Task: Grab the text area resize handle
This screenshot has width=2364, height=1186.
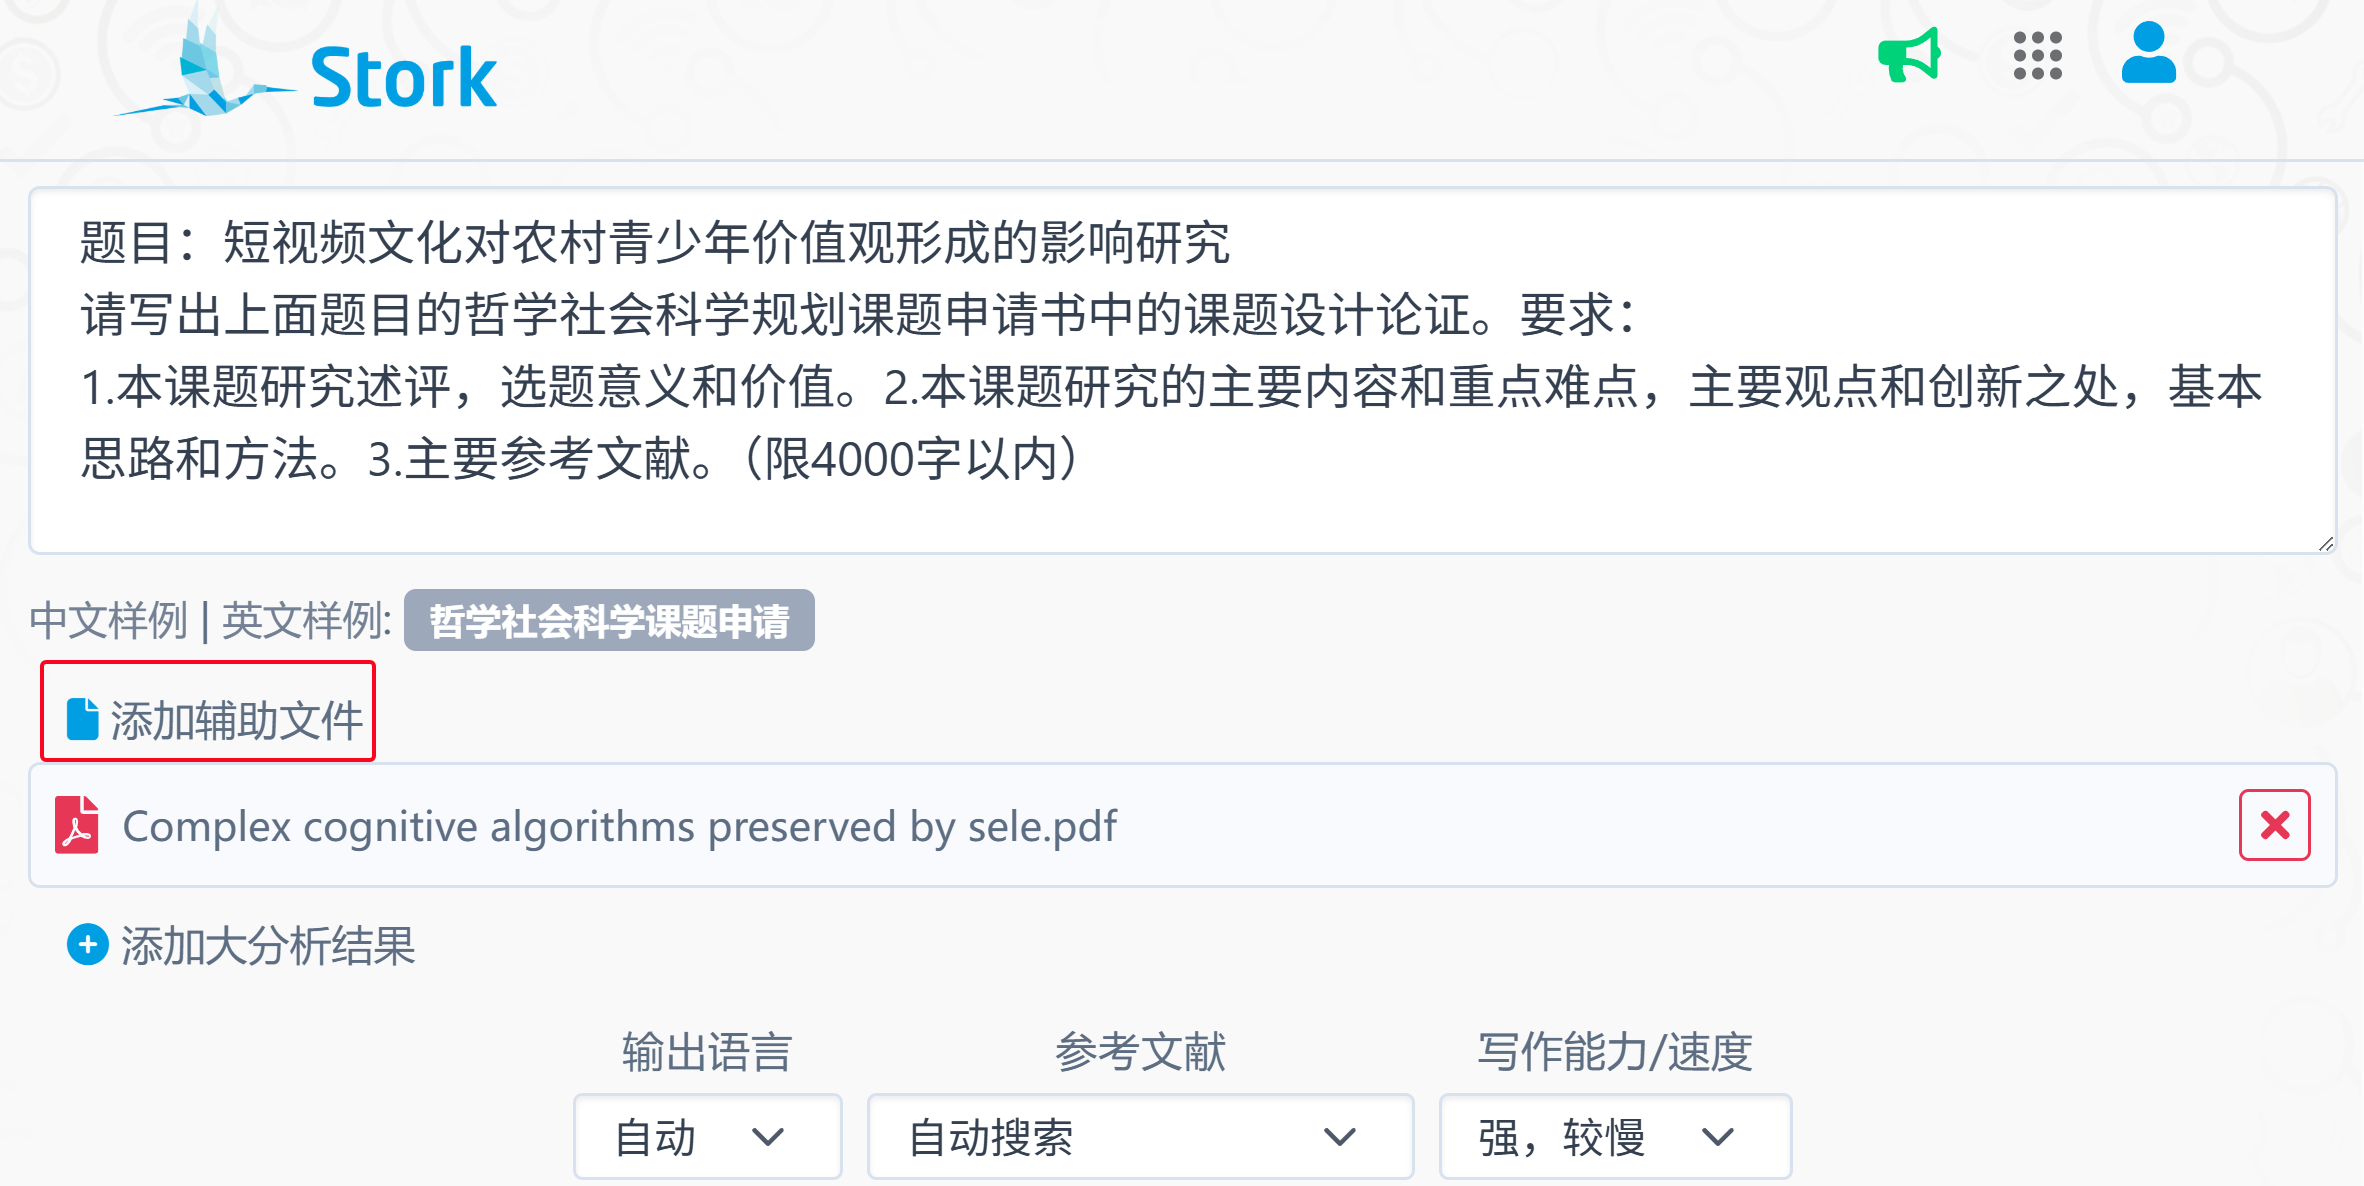Action: [x=2325, y=543]
